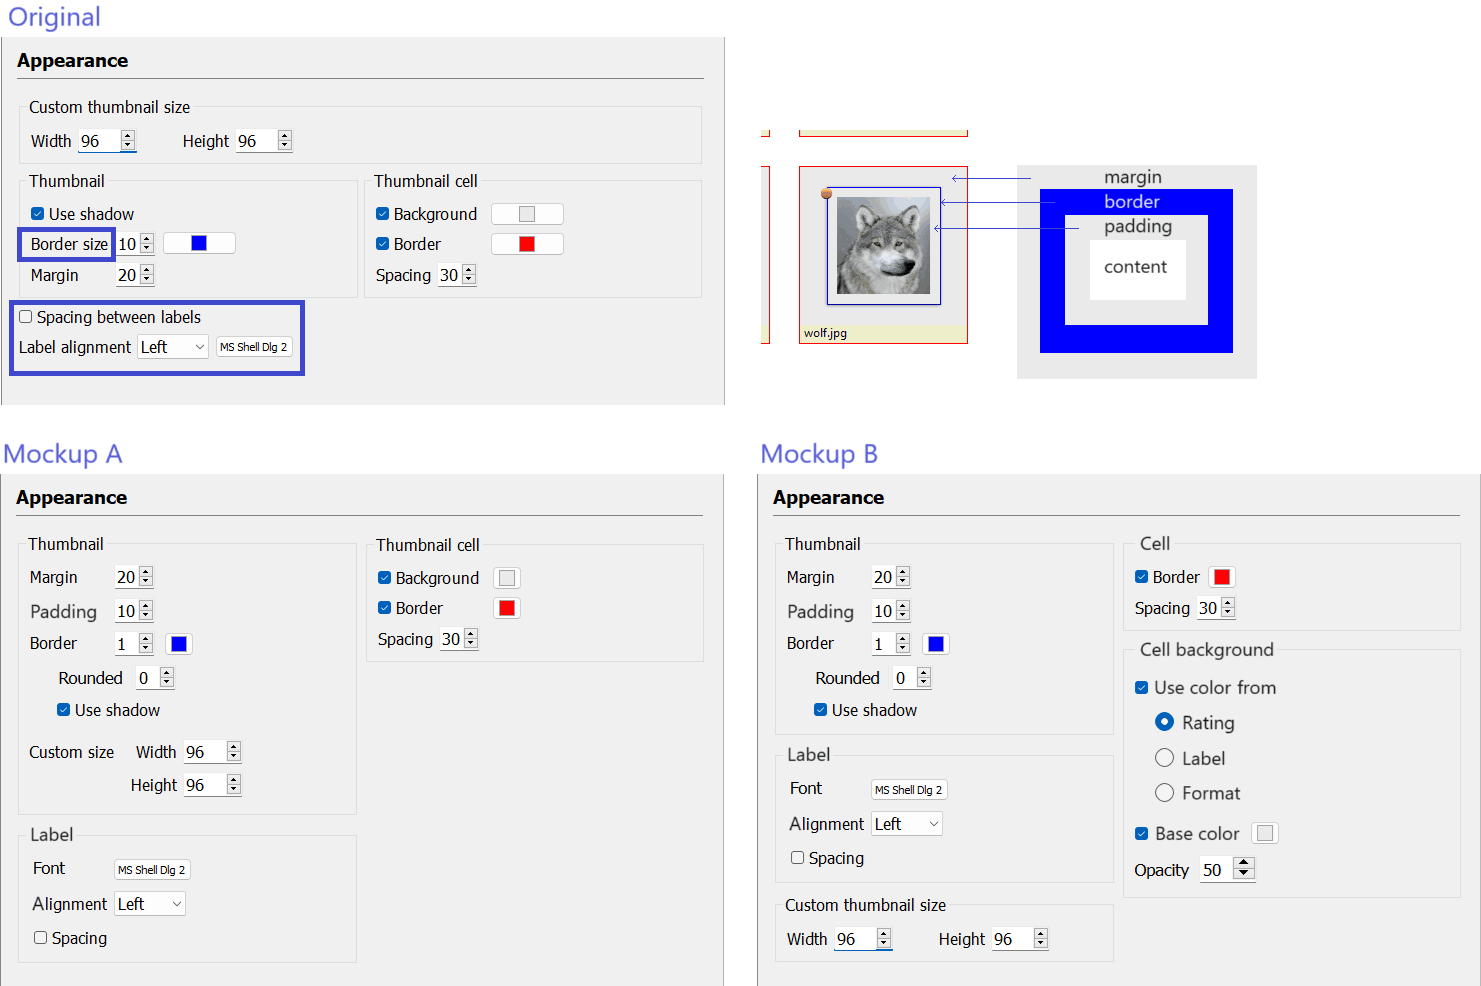The image size is (1481, 986).
Task: Toggle Use shadow checkbox in Mockup B
Action: click(820, 710)
